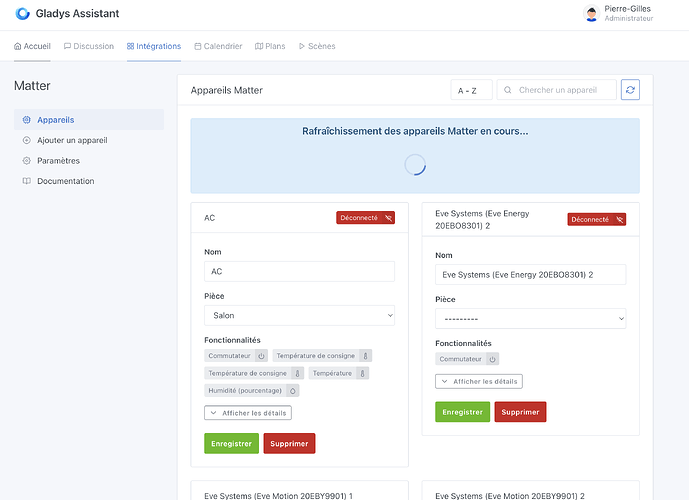Go to the Calendrier tab
Image resolution: width=689 pixels, height=500 pixels.
click(218, 46)
